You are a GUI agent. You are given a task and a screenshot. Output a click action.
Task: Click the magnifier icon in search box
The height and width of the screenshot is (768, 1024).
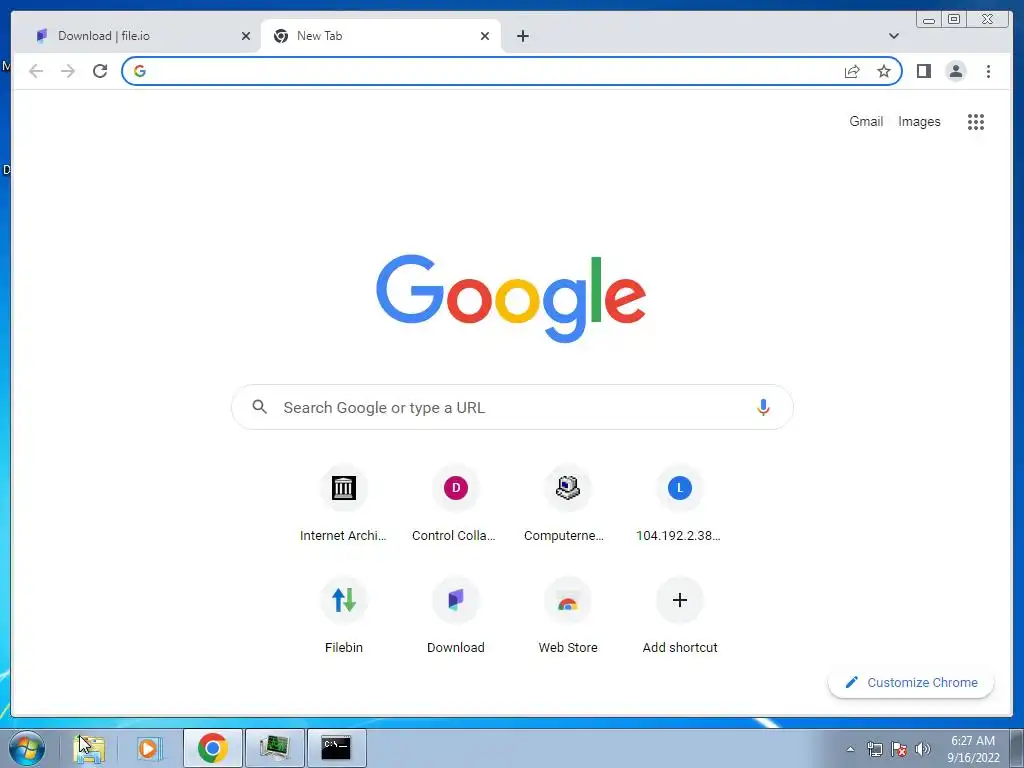[x=260, y=407]
